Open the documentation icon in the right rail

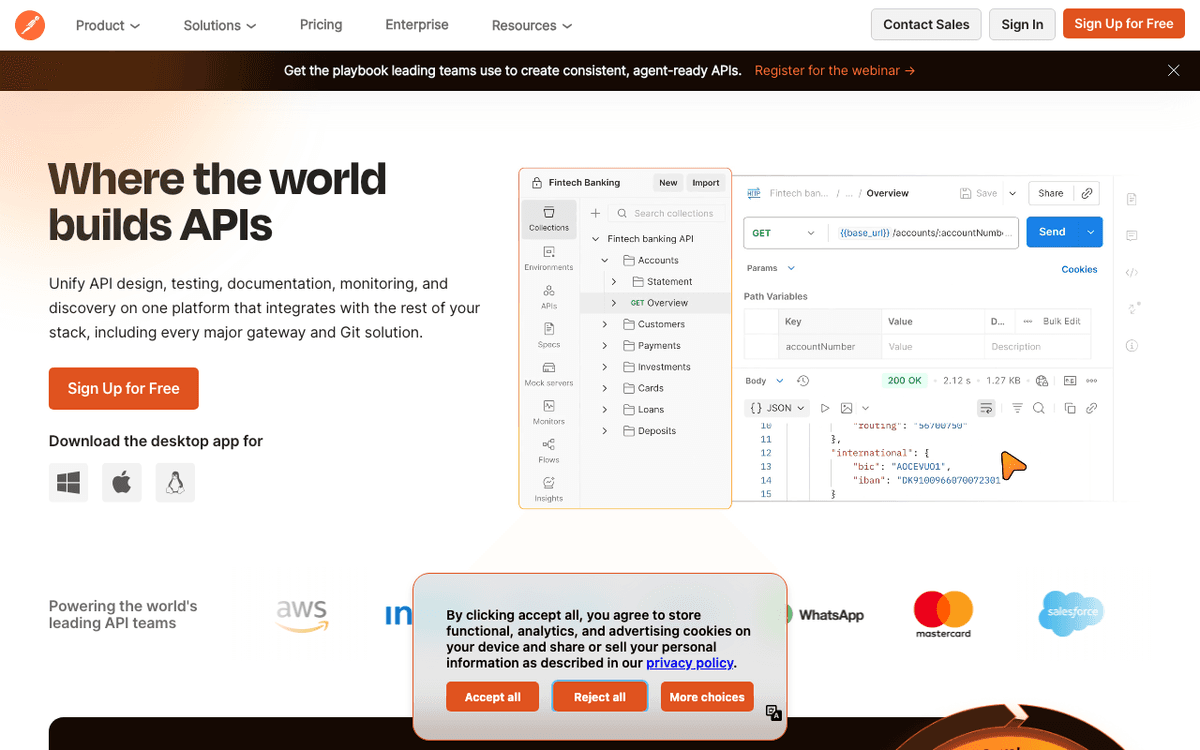(x=1132, y=199)
